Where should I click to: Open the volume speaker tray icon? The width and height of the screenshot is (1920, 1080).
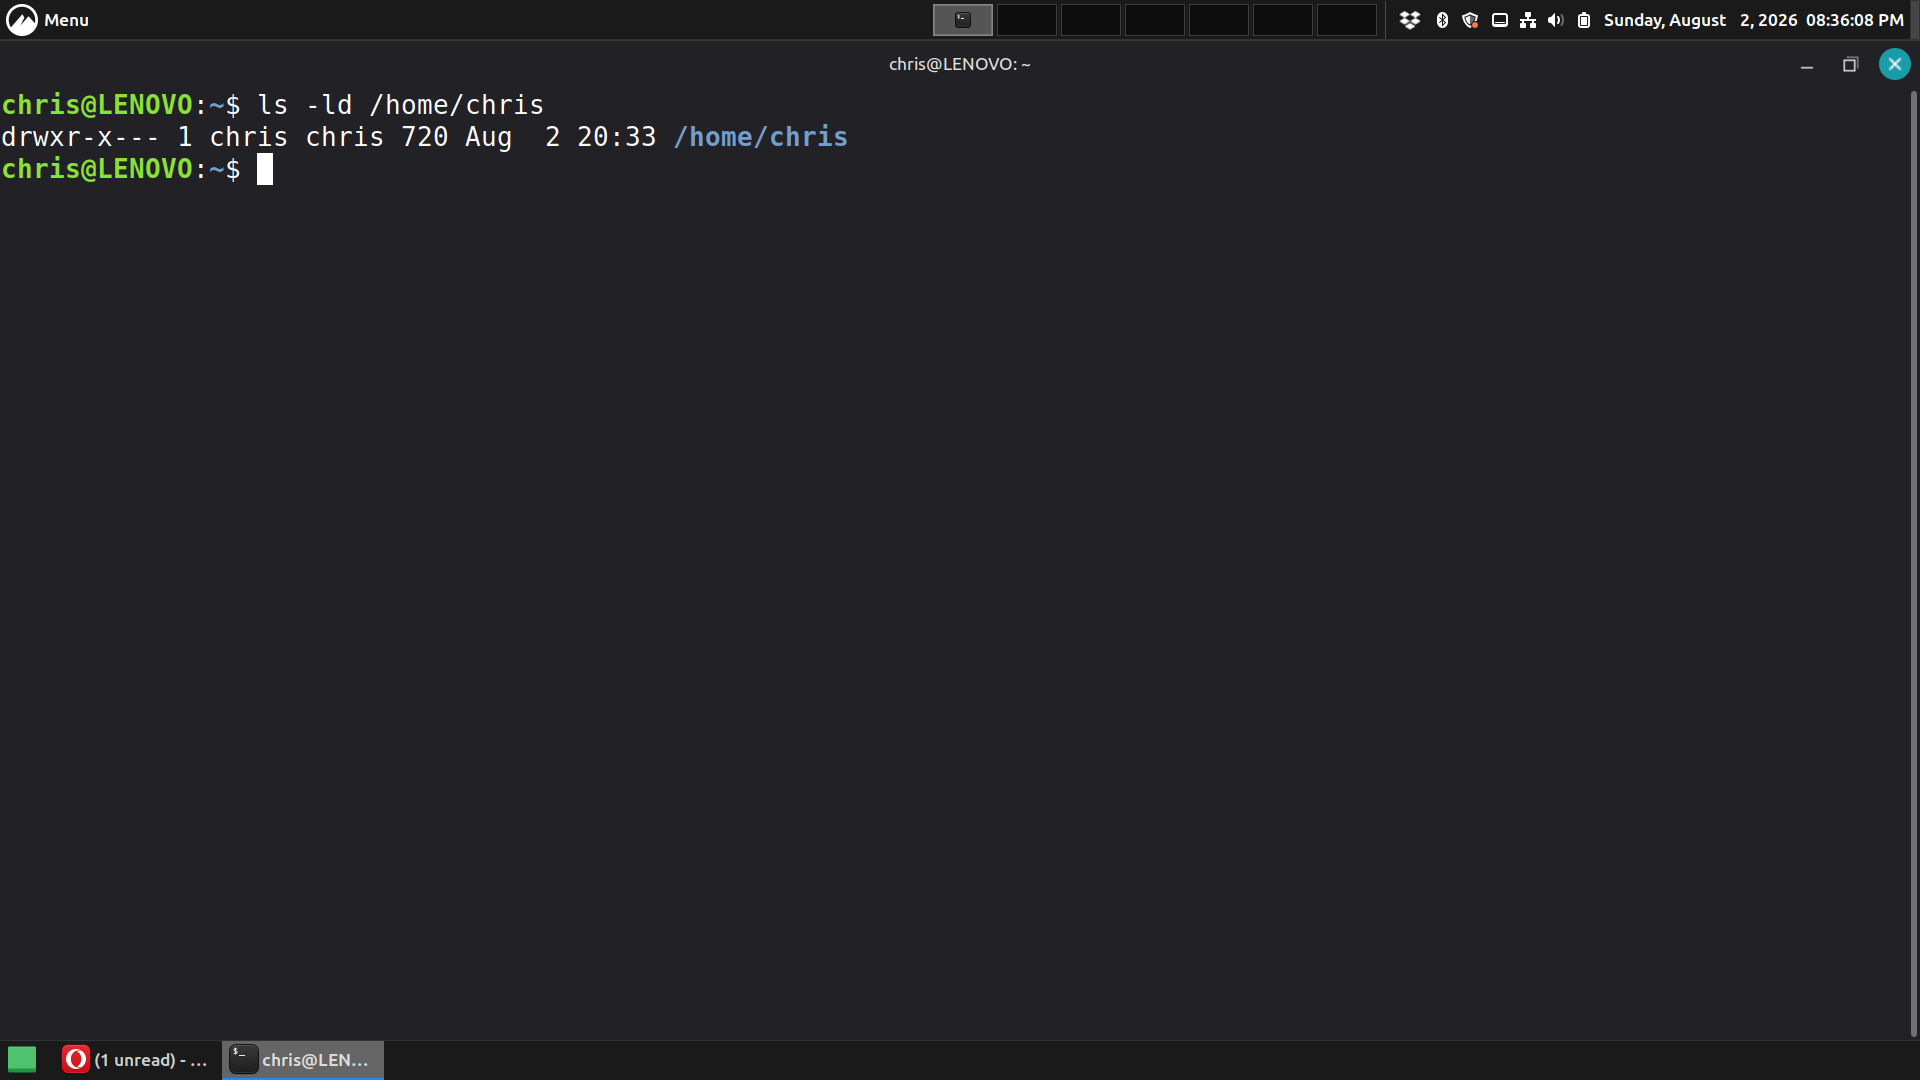coord(1555,20)
